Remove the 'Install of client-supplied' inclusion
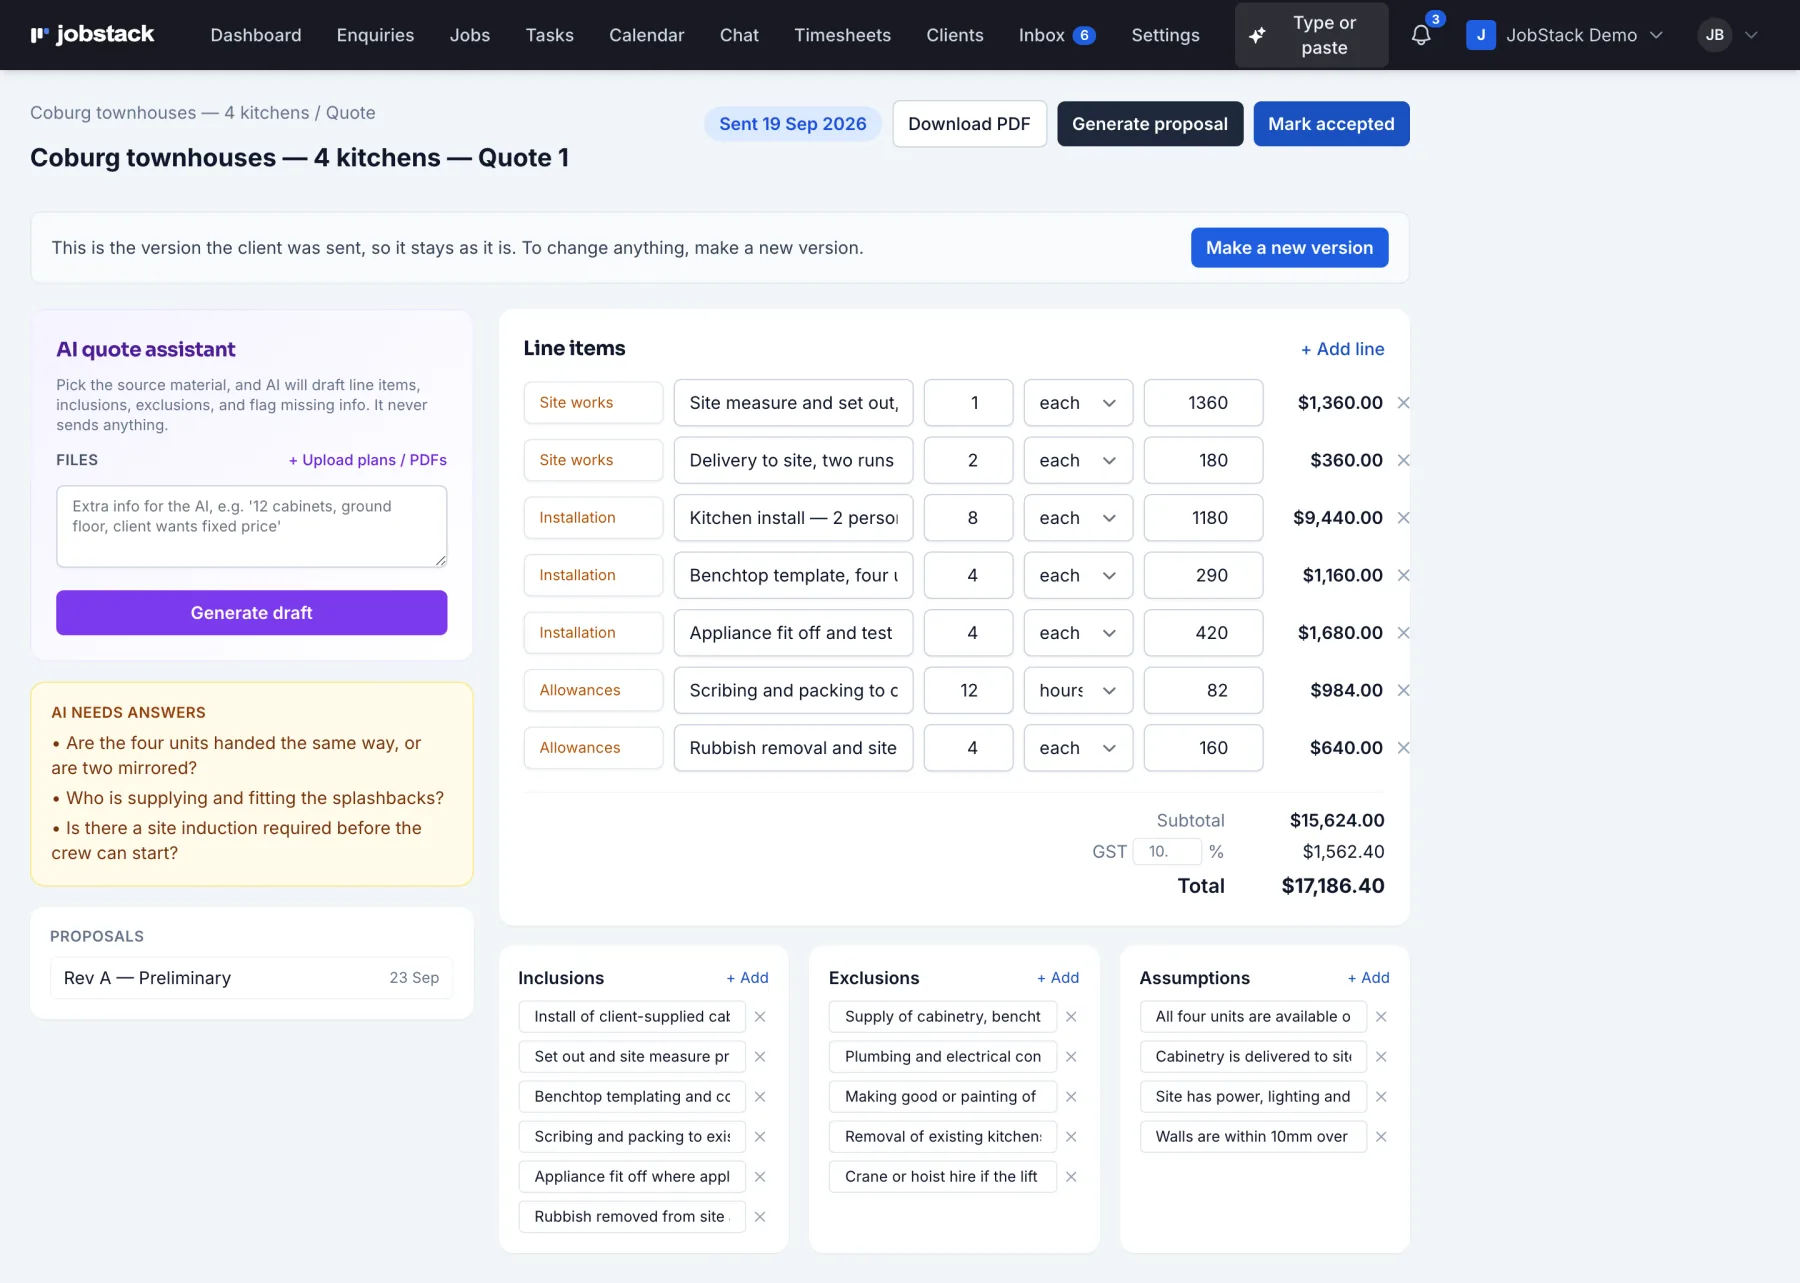This screenshot has width=1800, height=1283. pyautogui.click(x=760, y=1017)
